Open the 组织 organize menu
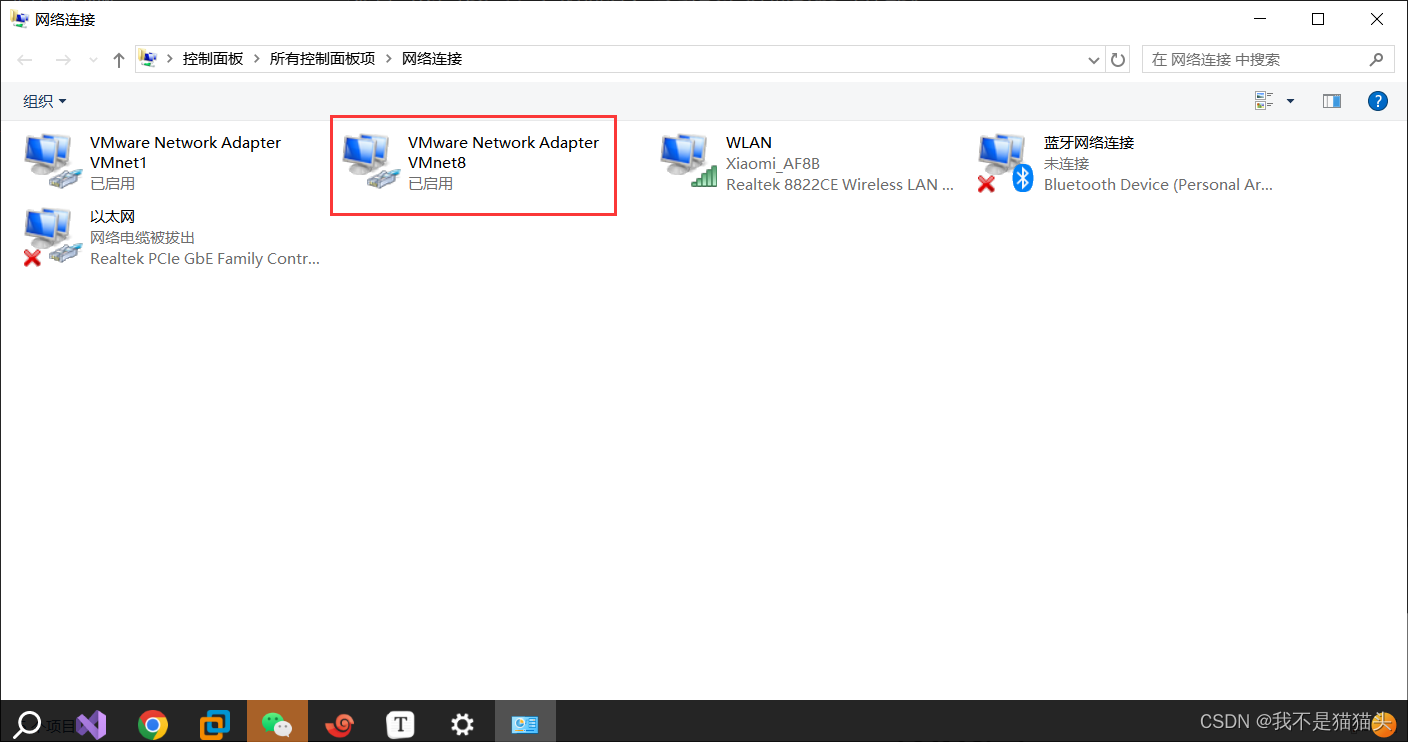The width and height of the screenshot is (1408, 742). [45, 101]
